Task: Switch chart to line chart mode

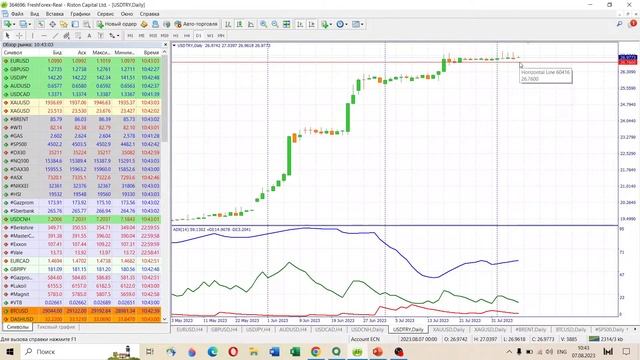Action: [x=251, y=24]
